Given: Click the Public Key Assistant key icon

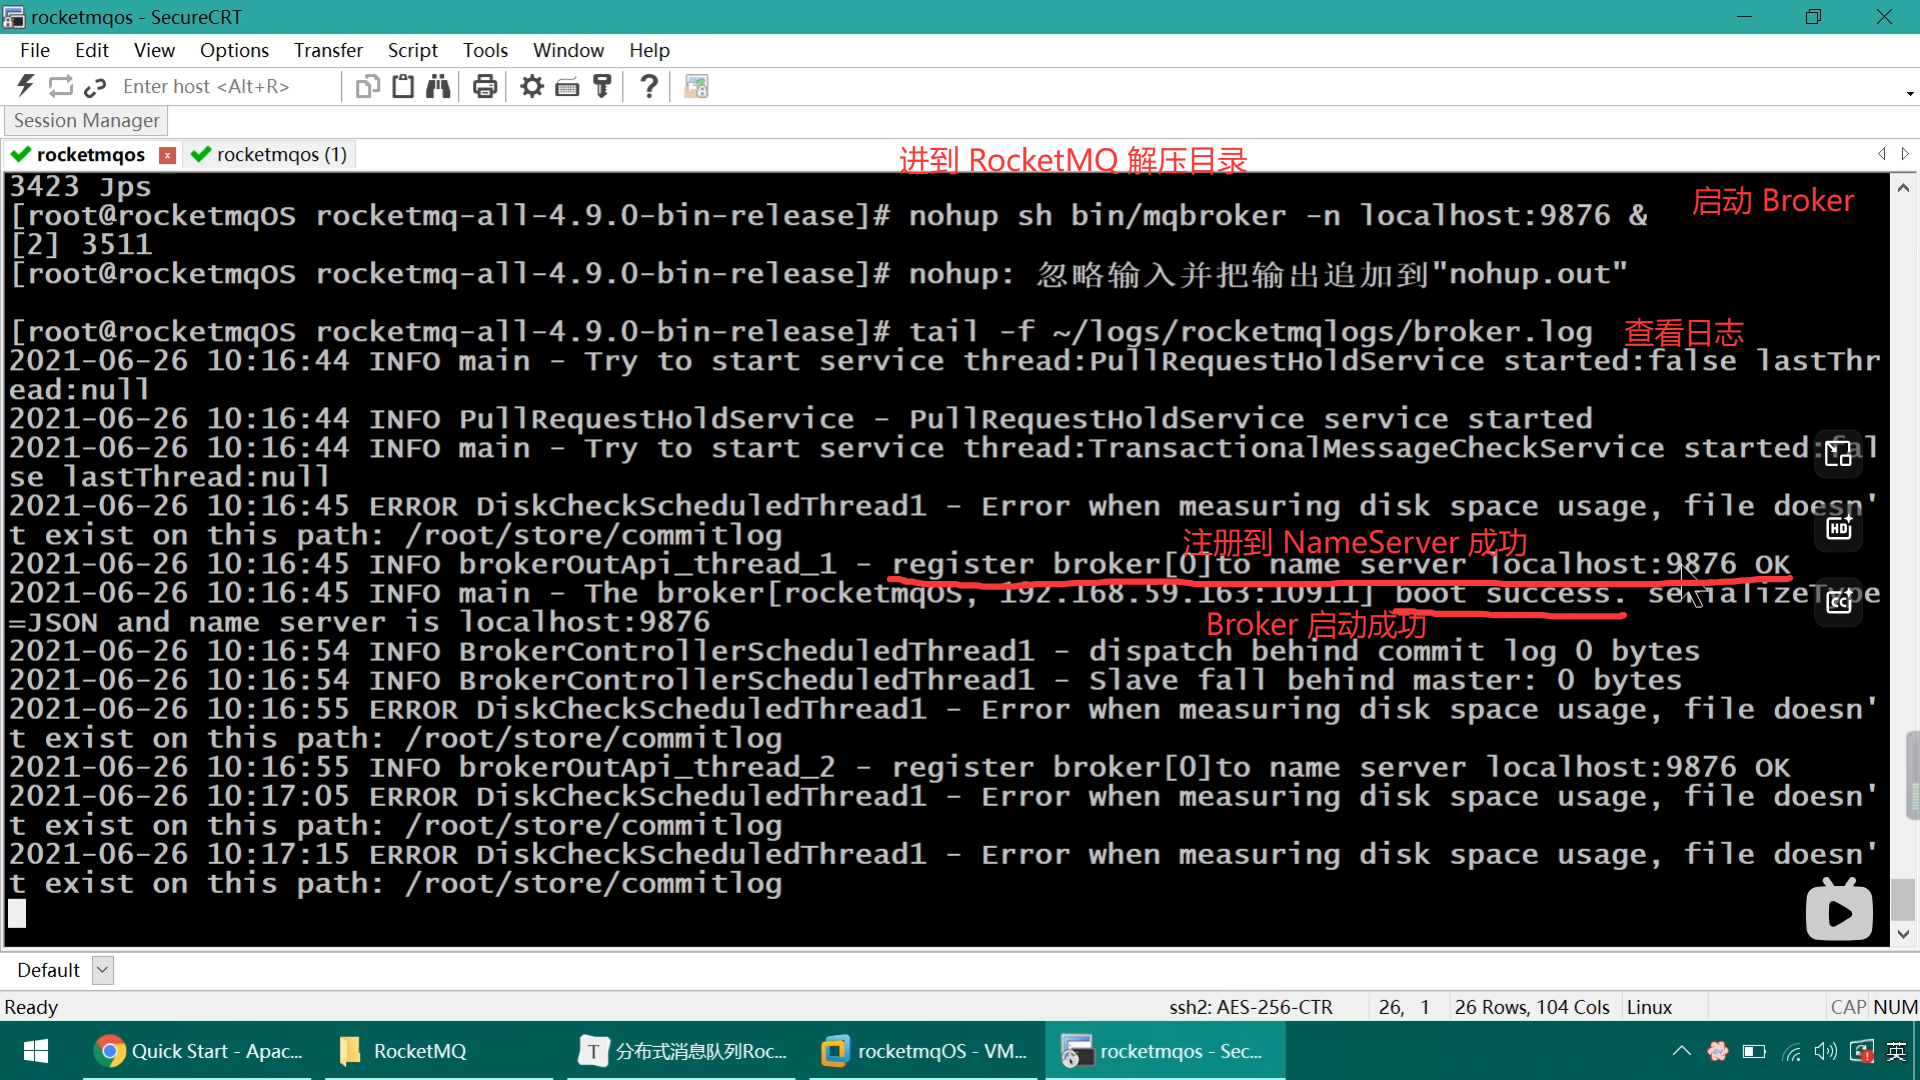Looking at the screenshot, I should coord(602,86).
